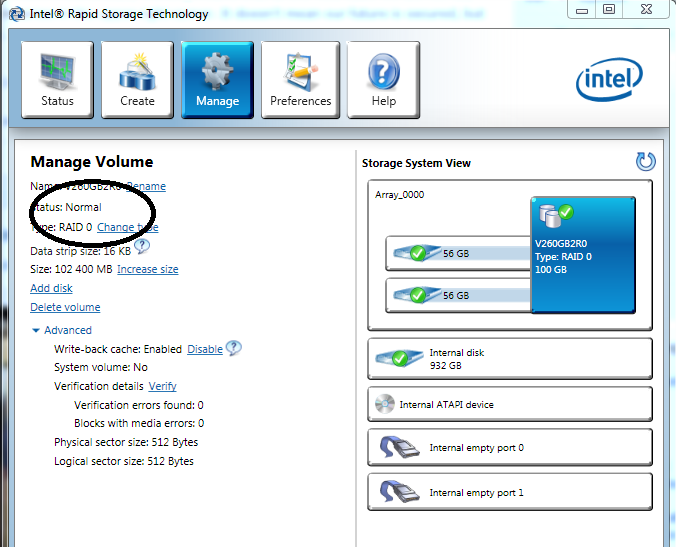This screenshot has width=676, height=547.
Task: Select the second 56 GB array disk
Action: click(x=458, y=295)
